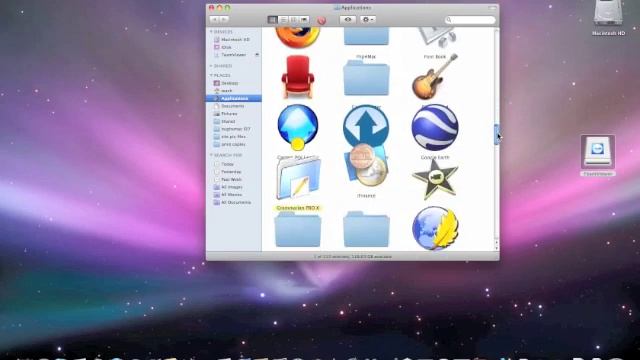640x360 pixels.
Task: Collapse the Devices sidebar section
Action: coord(211,32)
